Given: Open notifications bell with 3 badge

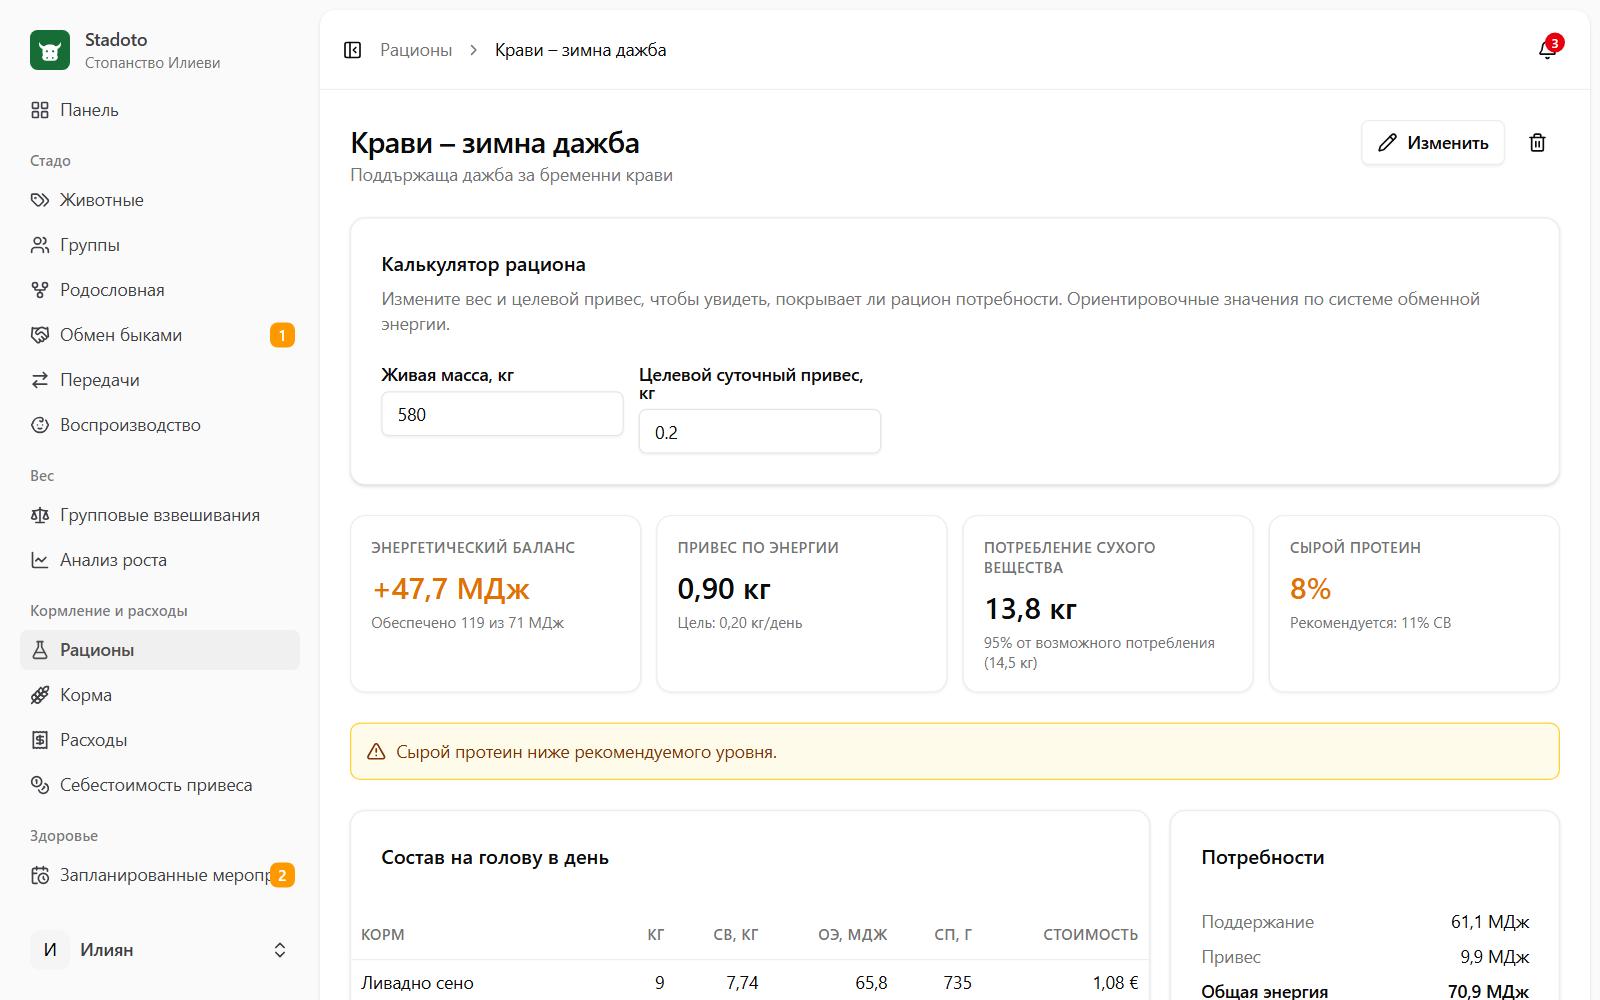Looking at the screenshot, I should [x=1547, y=50].
